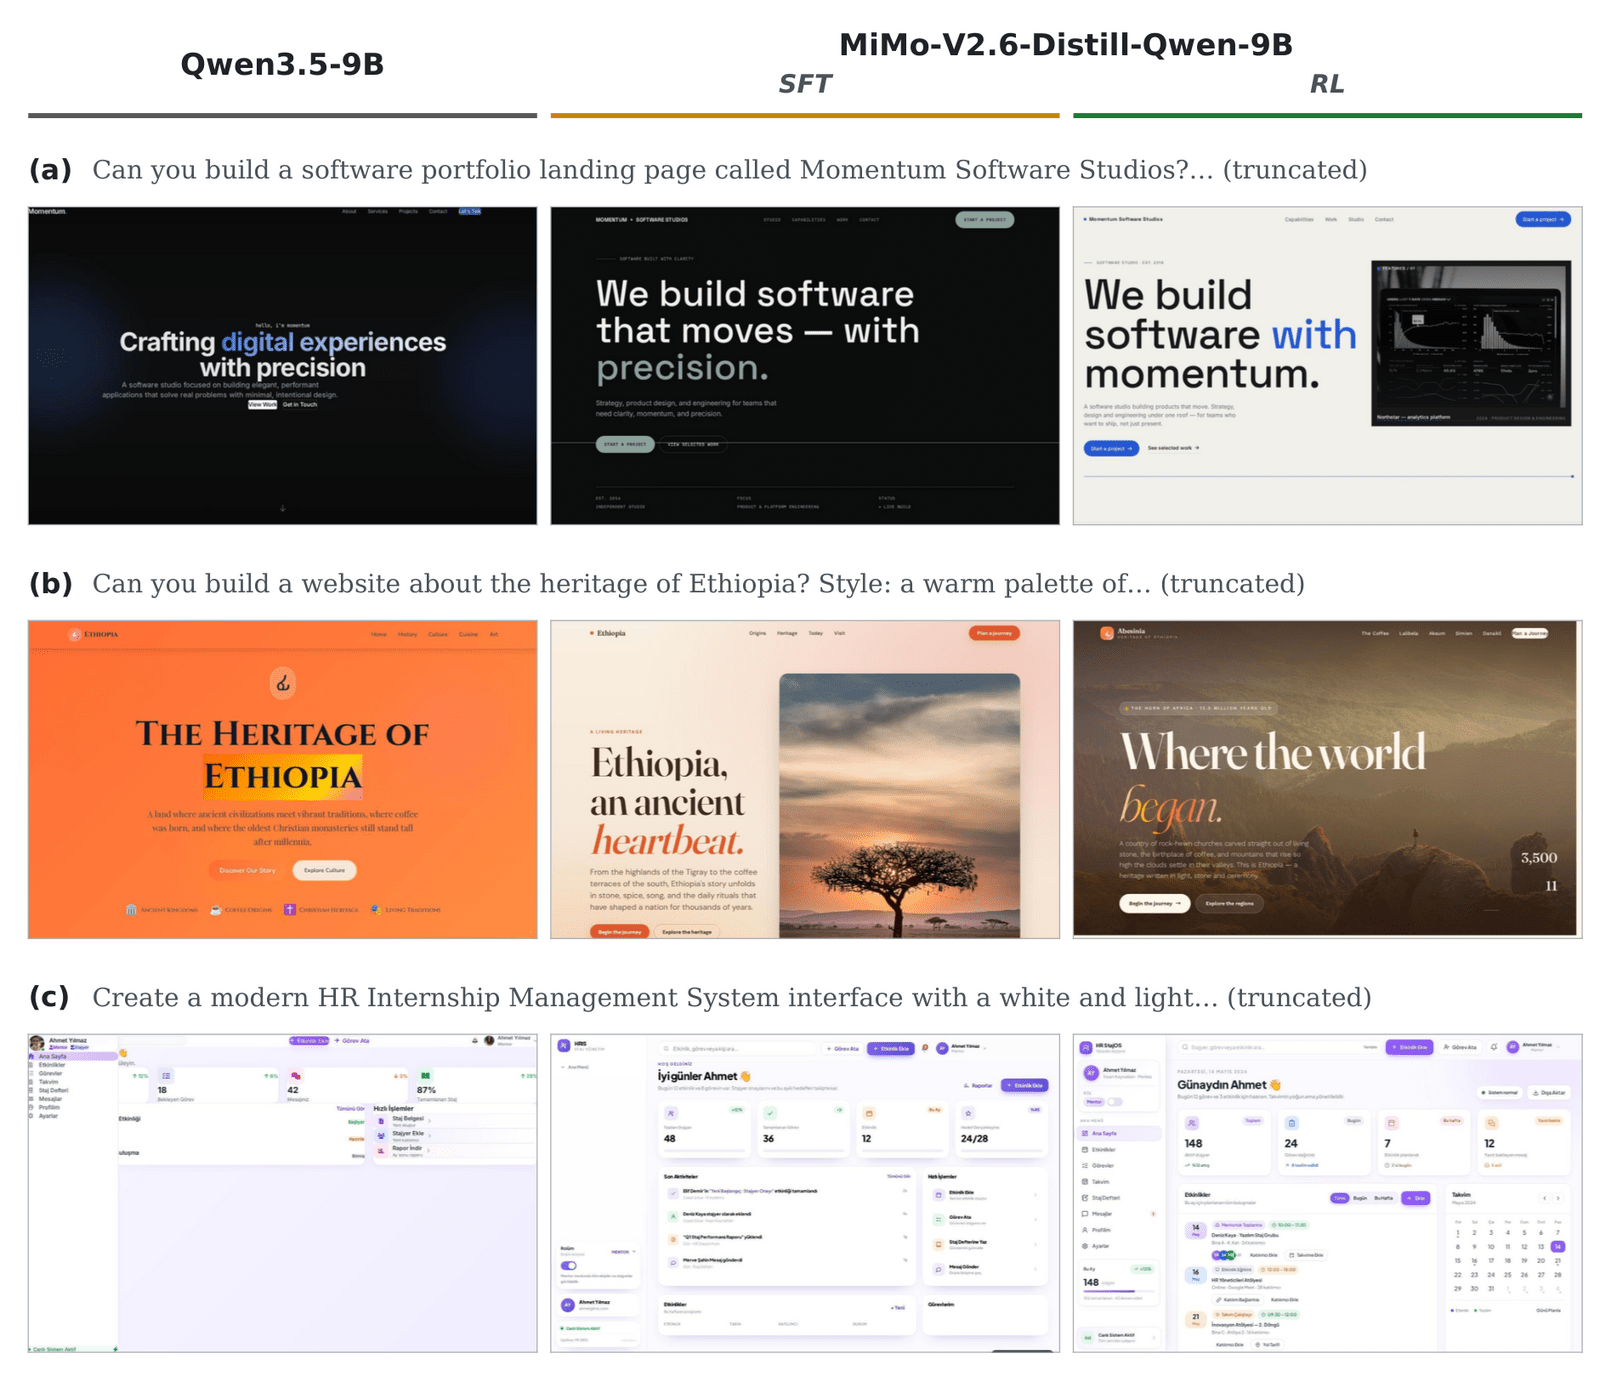
Task: Click the Ayarlar gear icon in RL HR sidebar
Action: (1085, 1246)
